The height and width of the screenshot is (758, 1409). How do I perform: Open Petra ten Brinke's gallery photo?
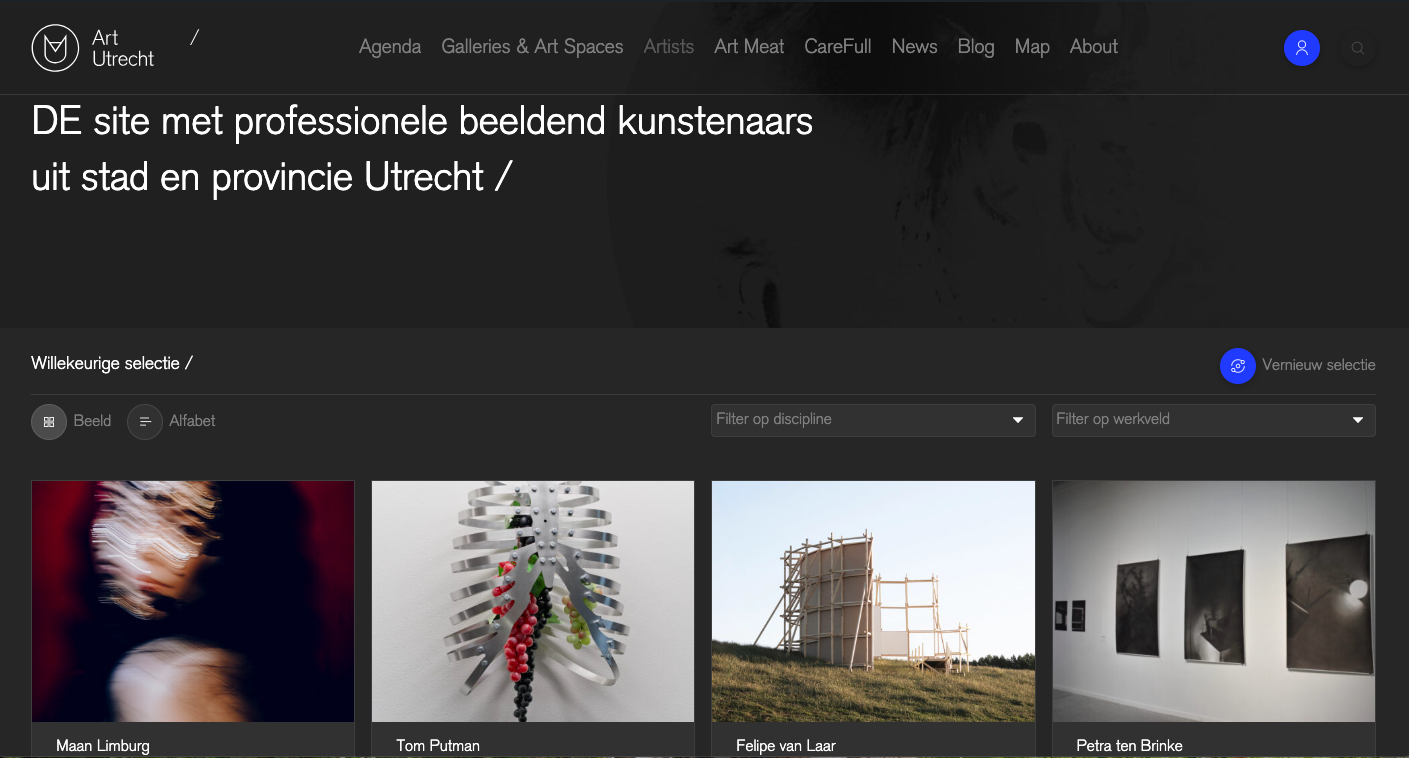(x=1213, y=601)
